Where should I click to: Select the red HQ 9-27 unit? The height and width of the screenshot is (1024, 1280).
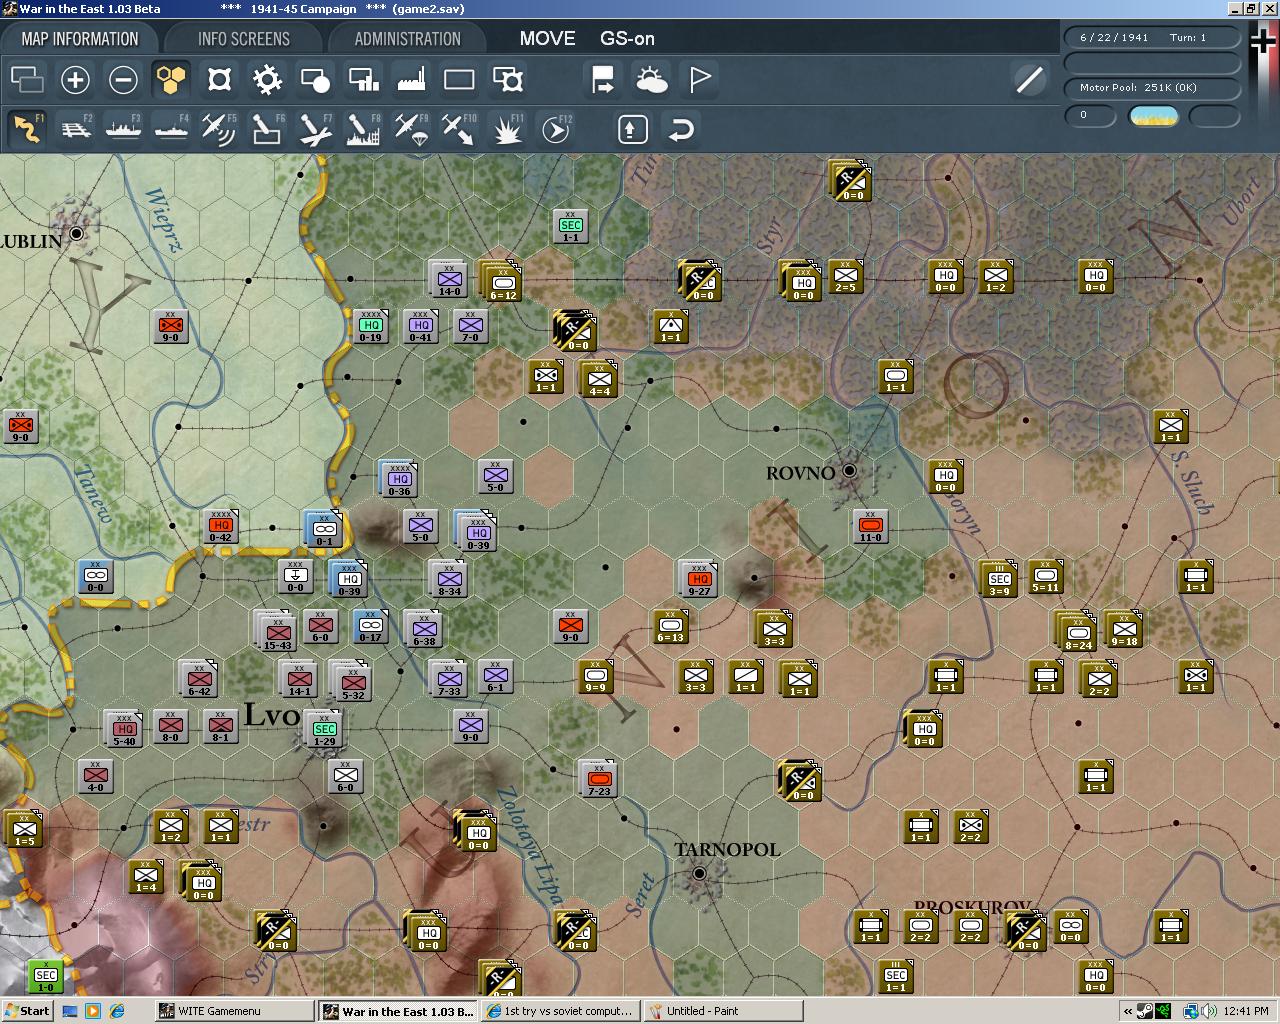coord(699,579)
